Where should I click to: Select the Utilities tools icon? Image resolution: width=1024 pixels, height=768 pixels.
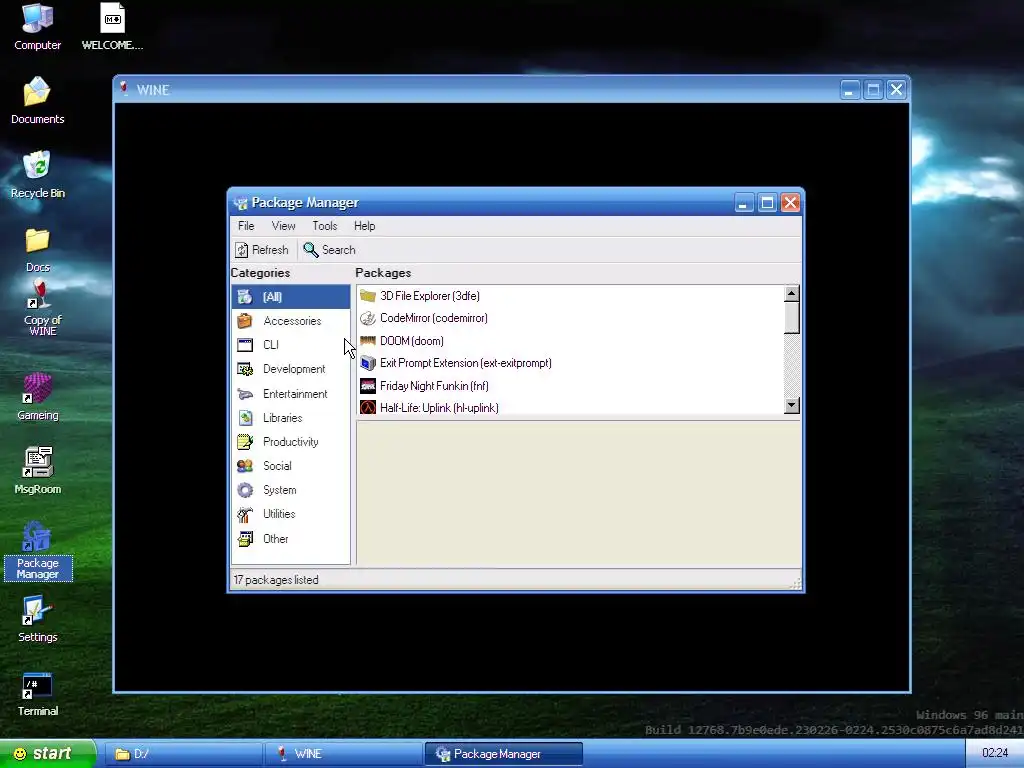[245, 515]
